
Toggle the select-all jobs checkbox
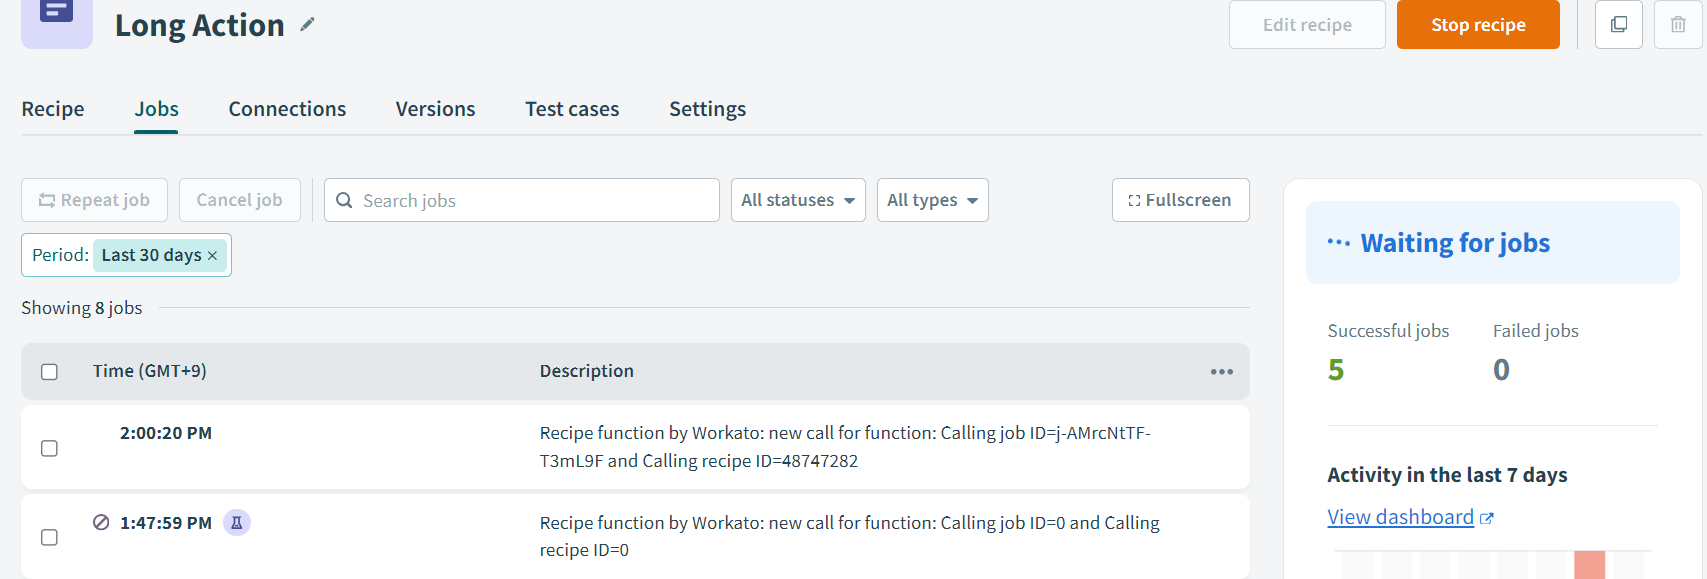tap(49, 372)
